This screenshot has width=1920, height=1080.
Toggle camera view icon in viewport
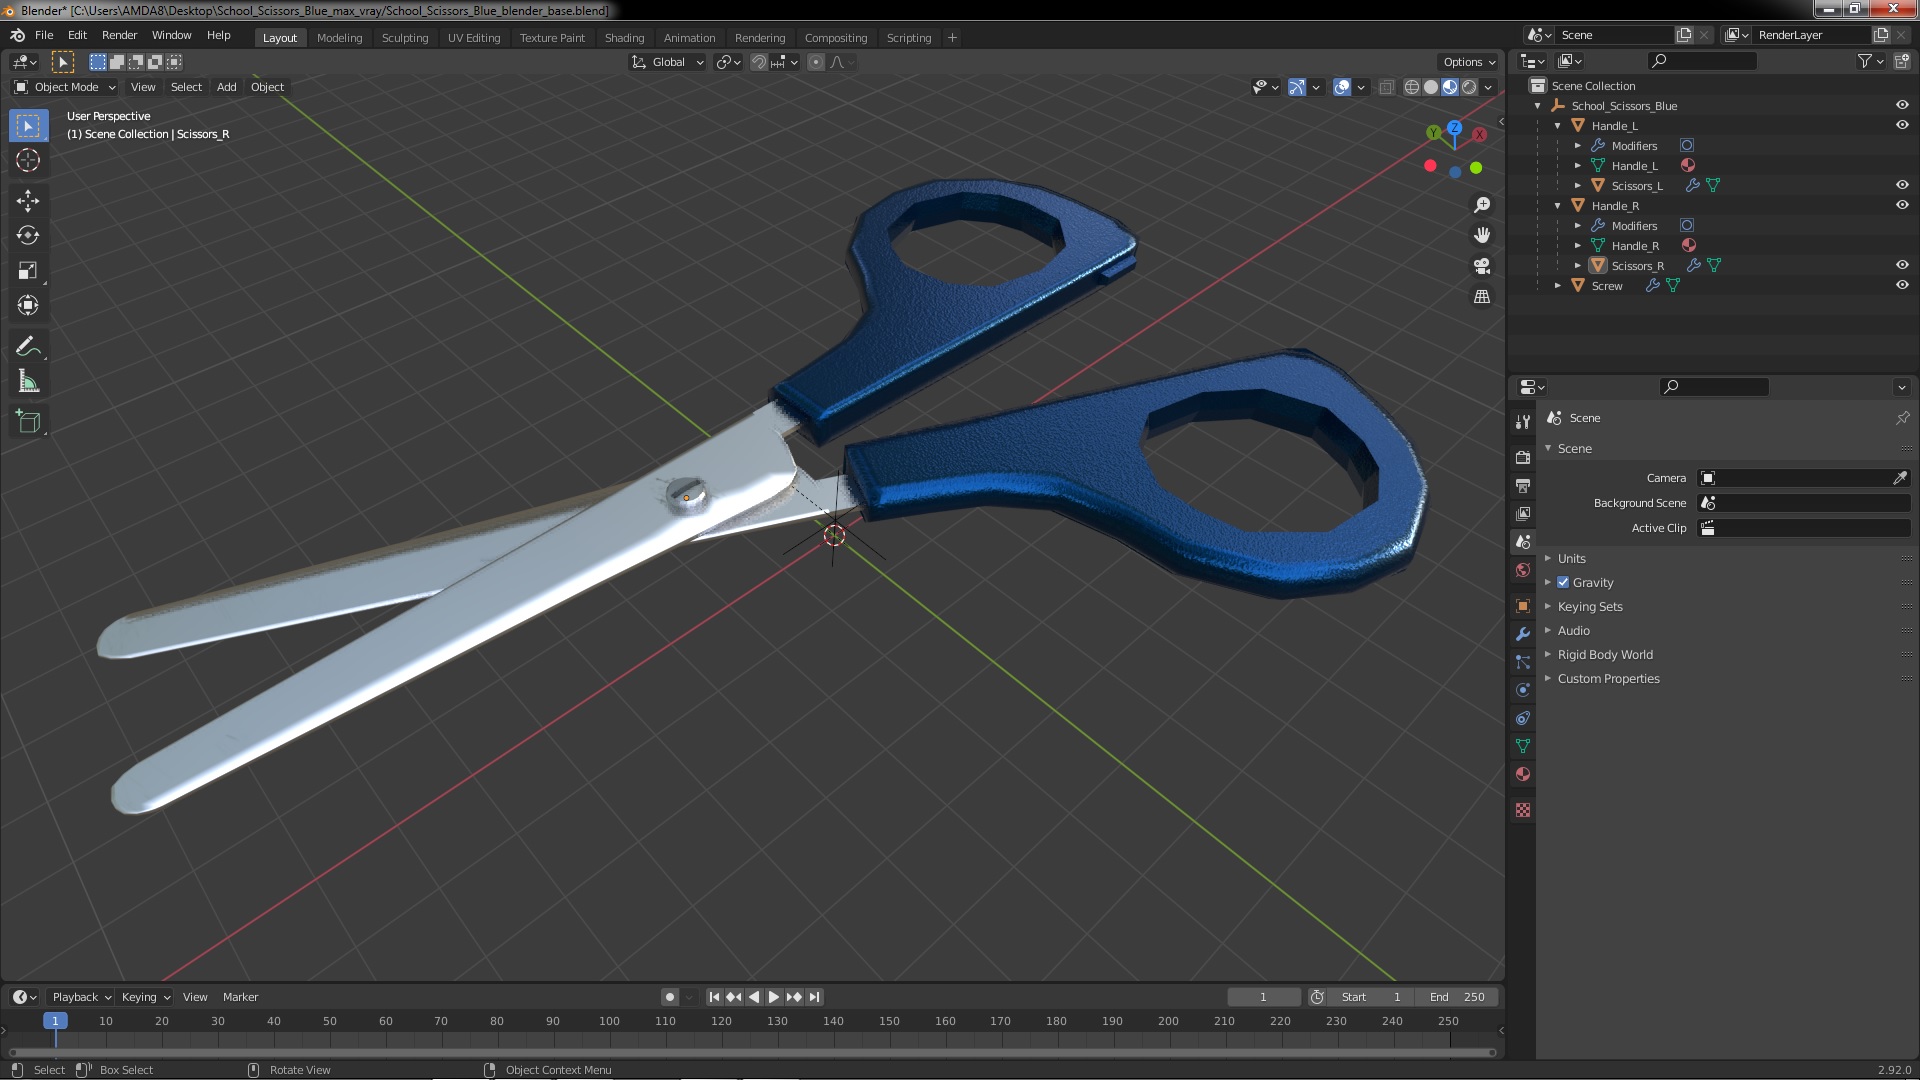[x=1482, y=266]
